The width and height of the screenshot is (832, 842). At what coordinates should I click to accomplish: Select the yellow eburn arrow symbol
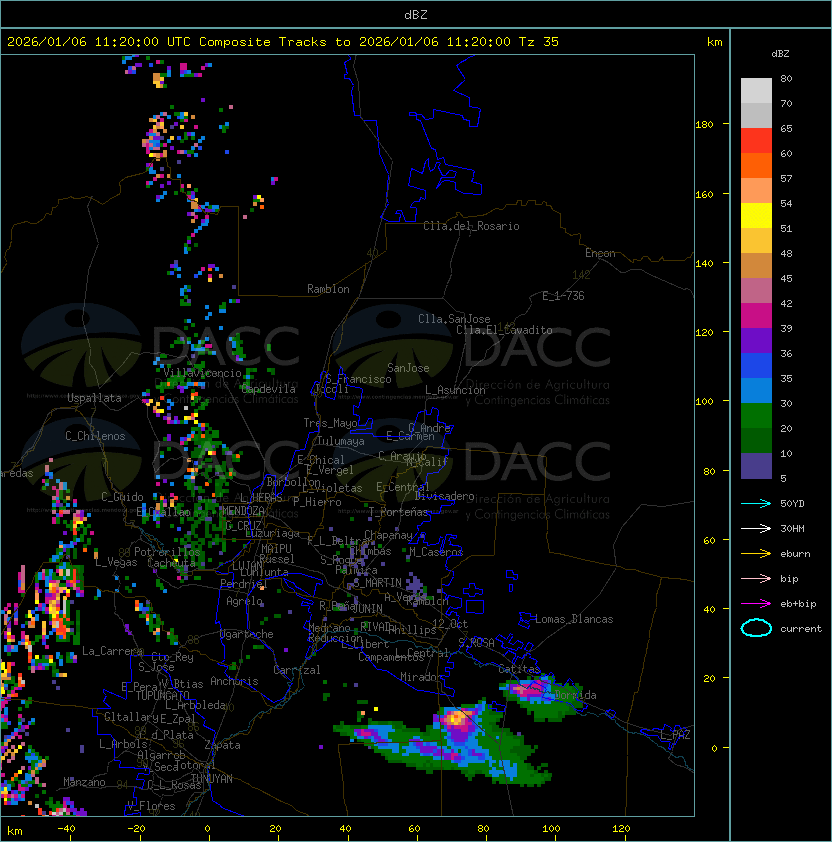[x=756, y=553]
